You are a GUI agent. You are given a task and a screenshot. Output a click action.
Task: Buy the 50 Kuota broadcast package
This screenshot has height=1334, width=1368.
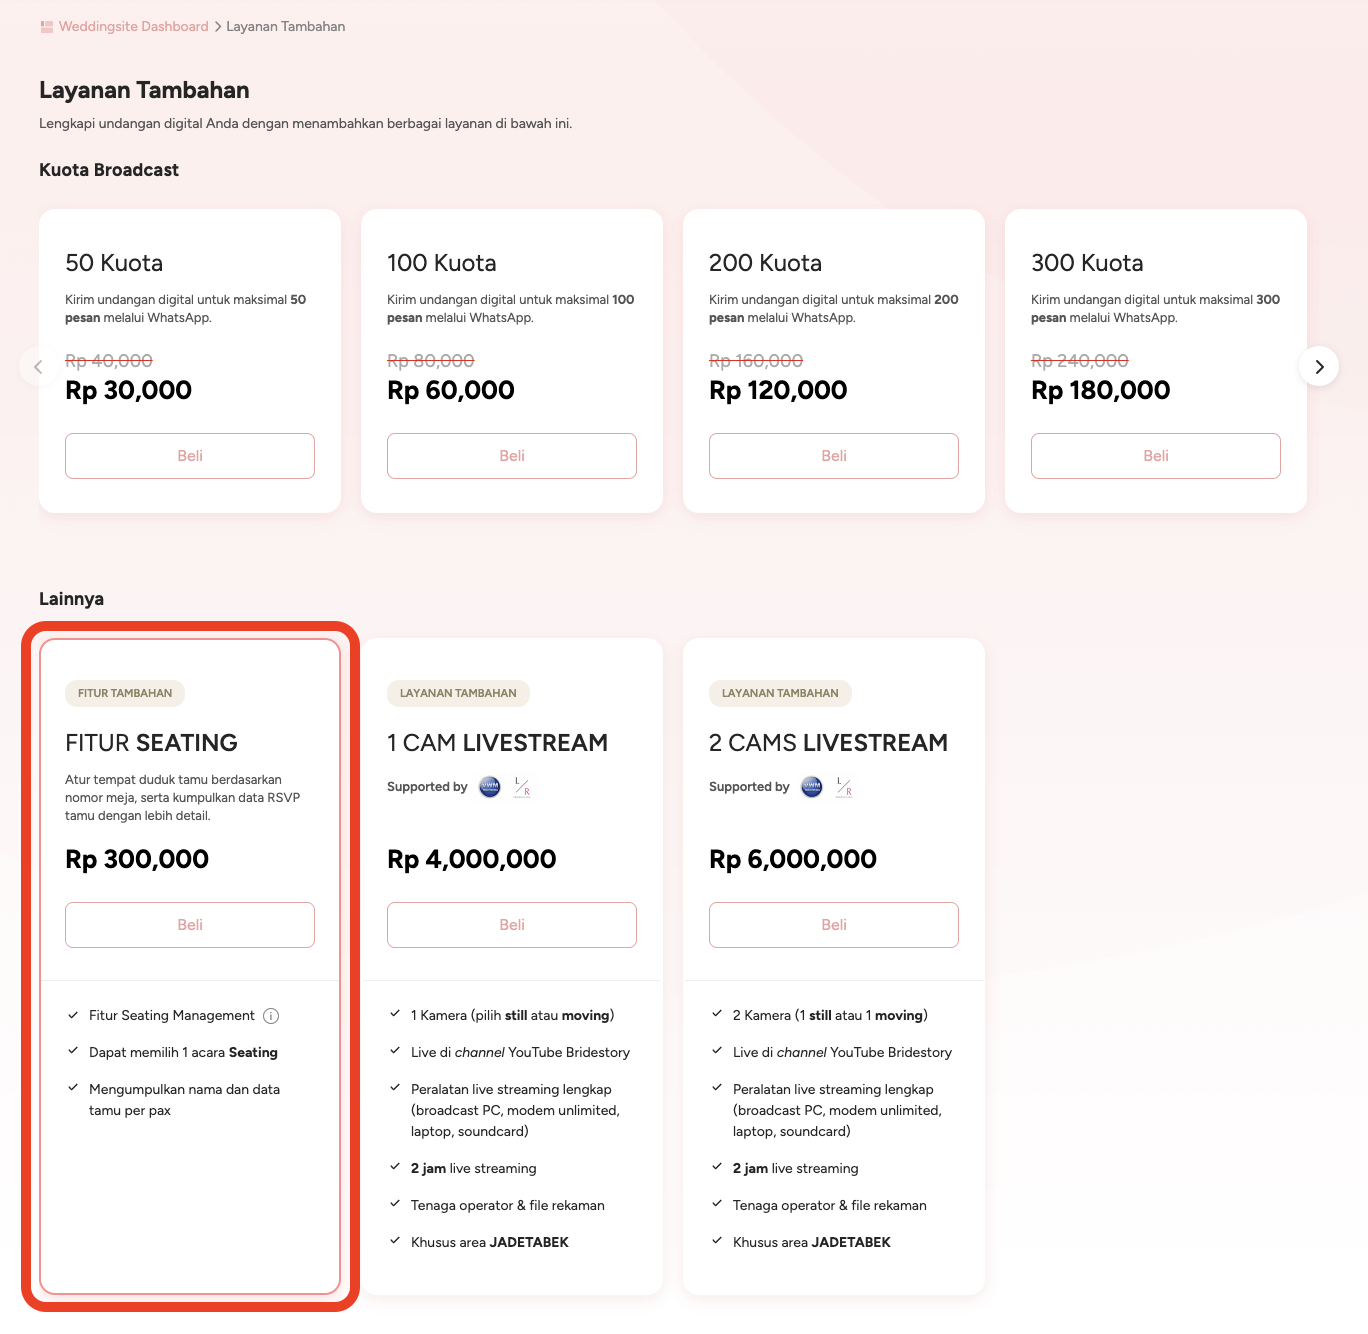tap(190, 456)
